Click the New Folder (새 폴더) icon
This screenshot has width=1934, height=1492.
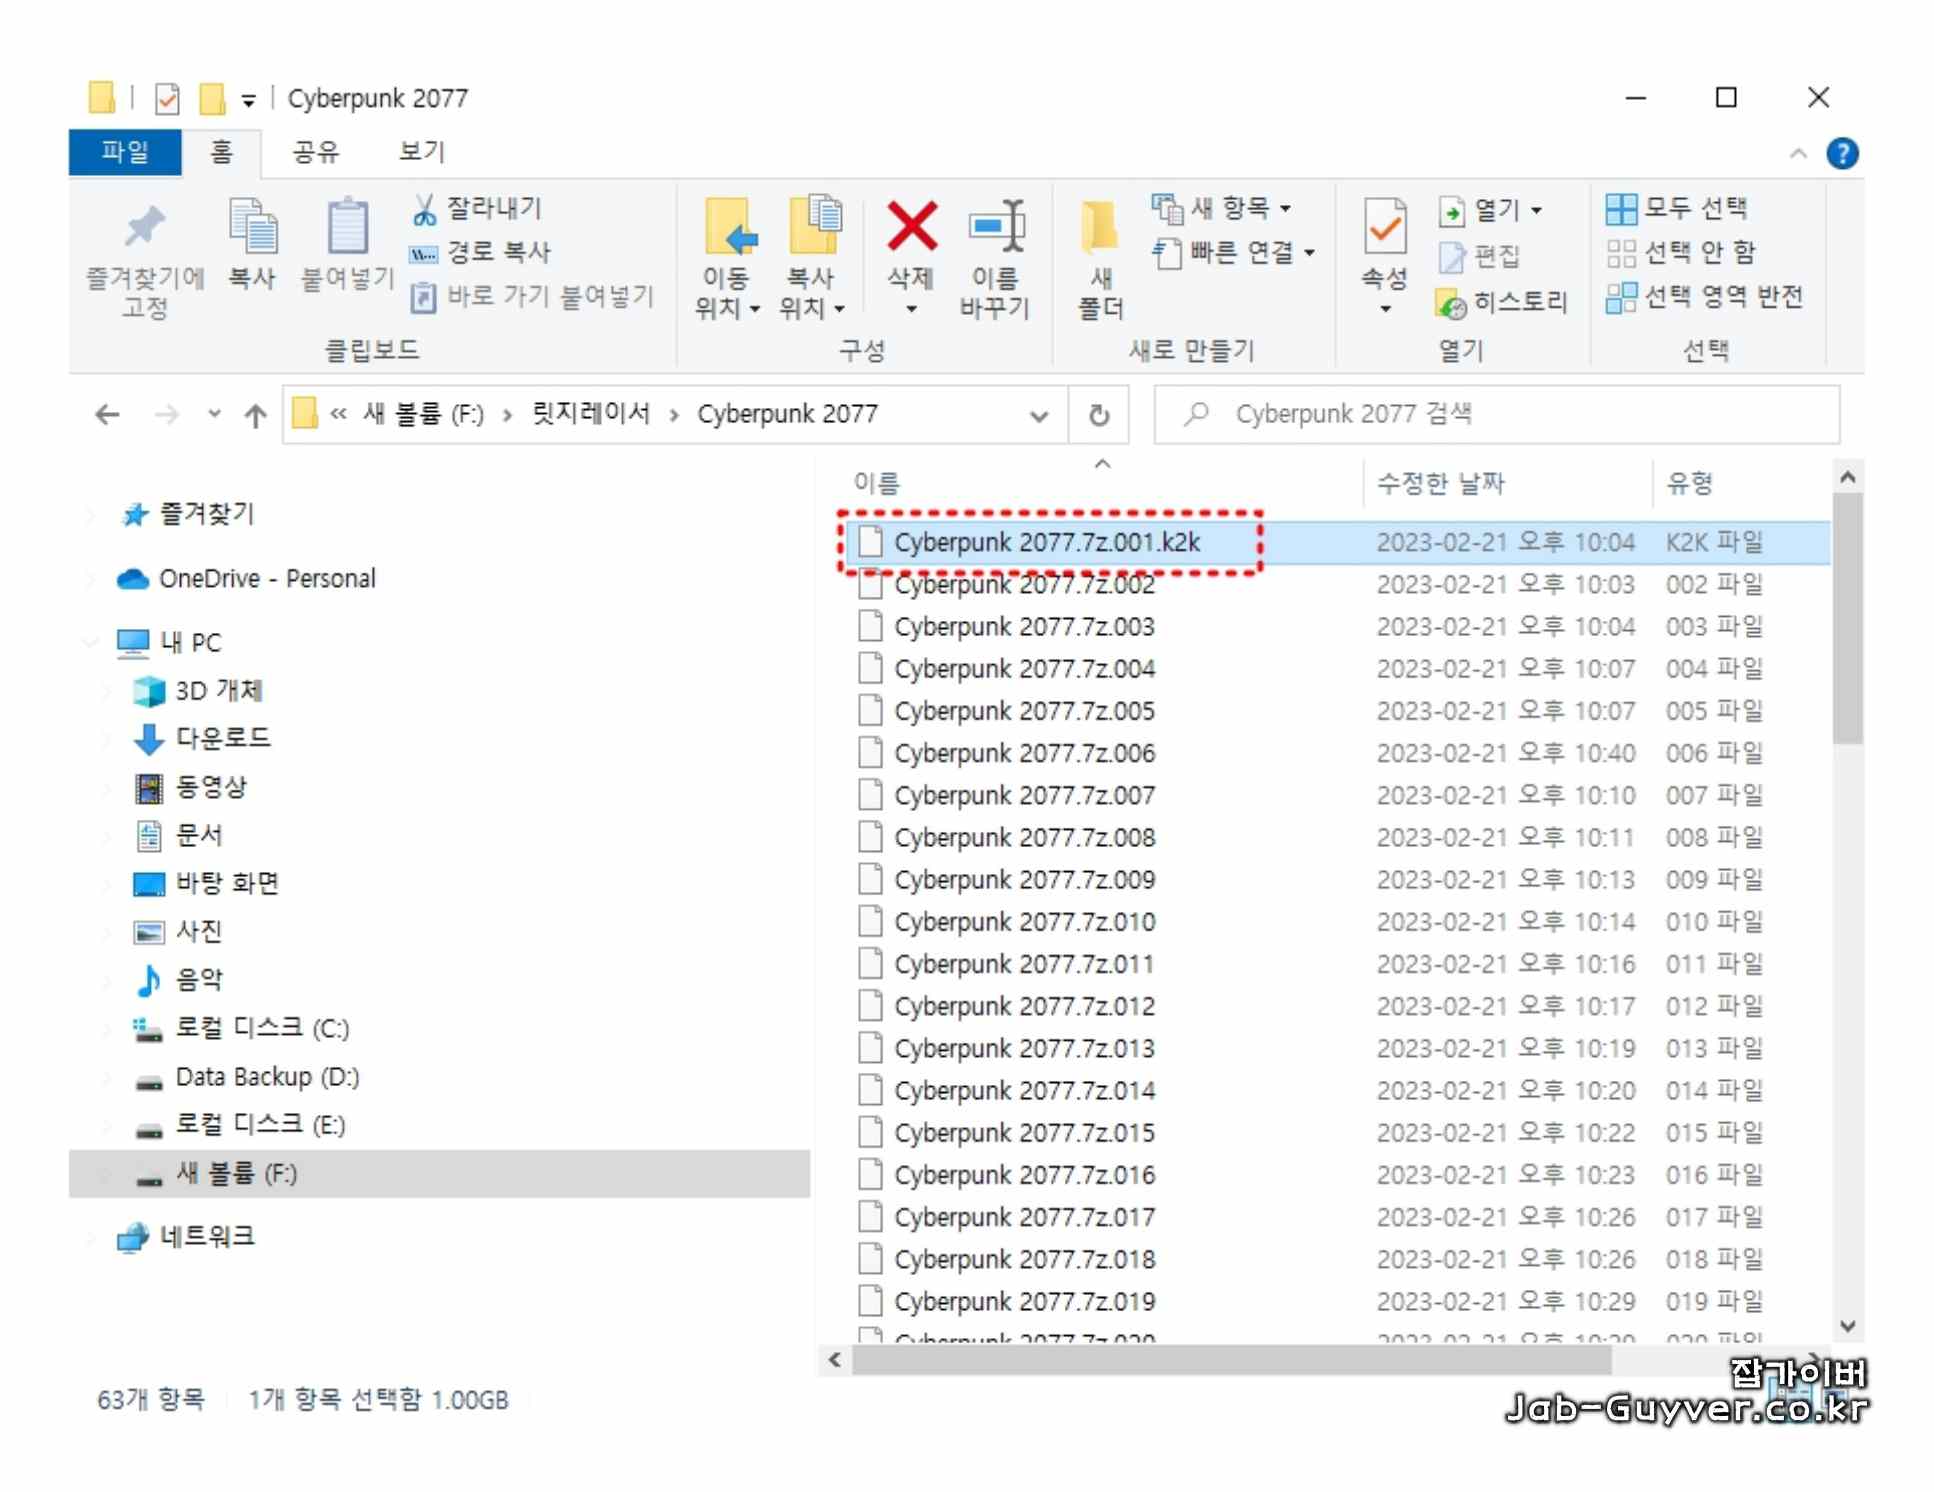(1099, 226)
